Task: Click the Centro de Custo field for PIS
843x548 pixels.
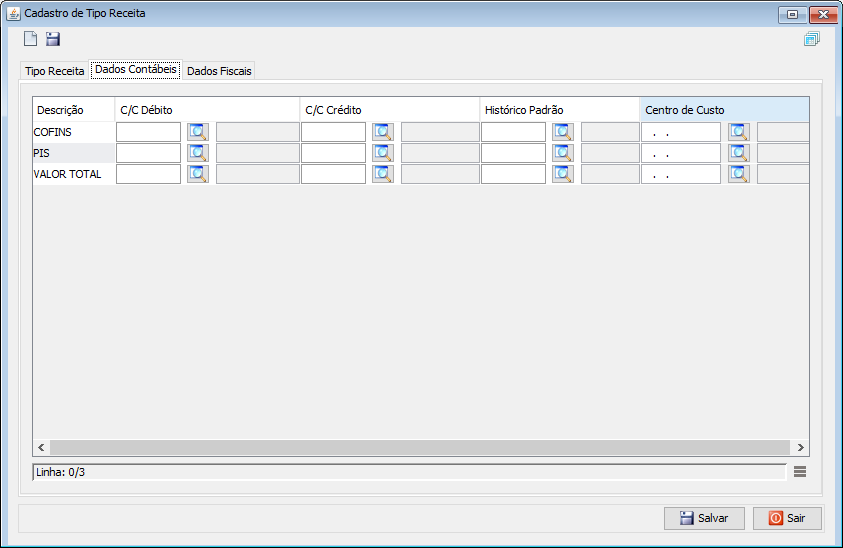Action: (681, 153)
